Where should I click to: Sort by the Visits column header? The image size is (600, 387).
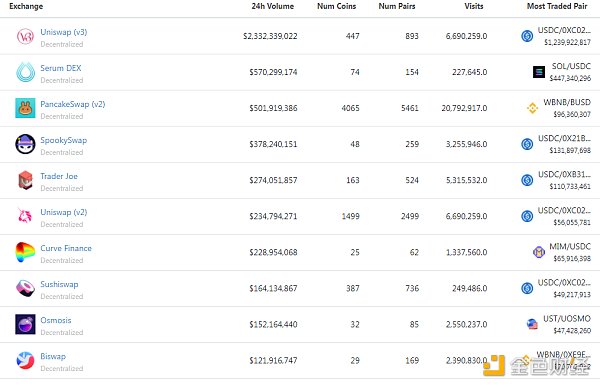point(474,6)
